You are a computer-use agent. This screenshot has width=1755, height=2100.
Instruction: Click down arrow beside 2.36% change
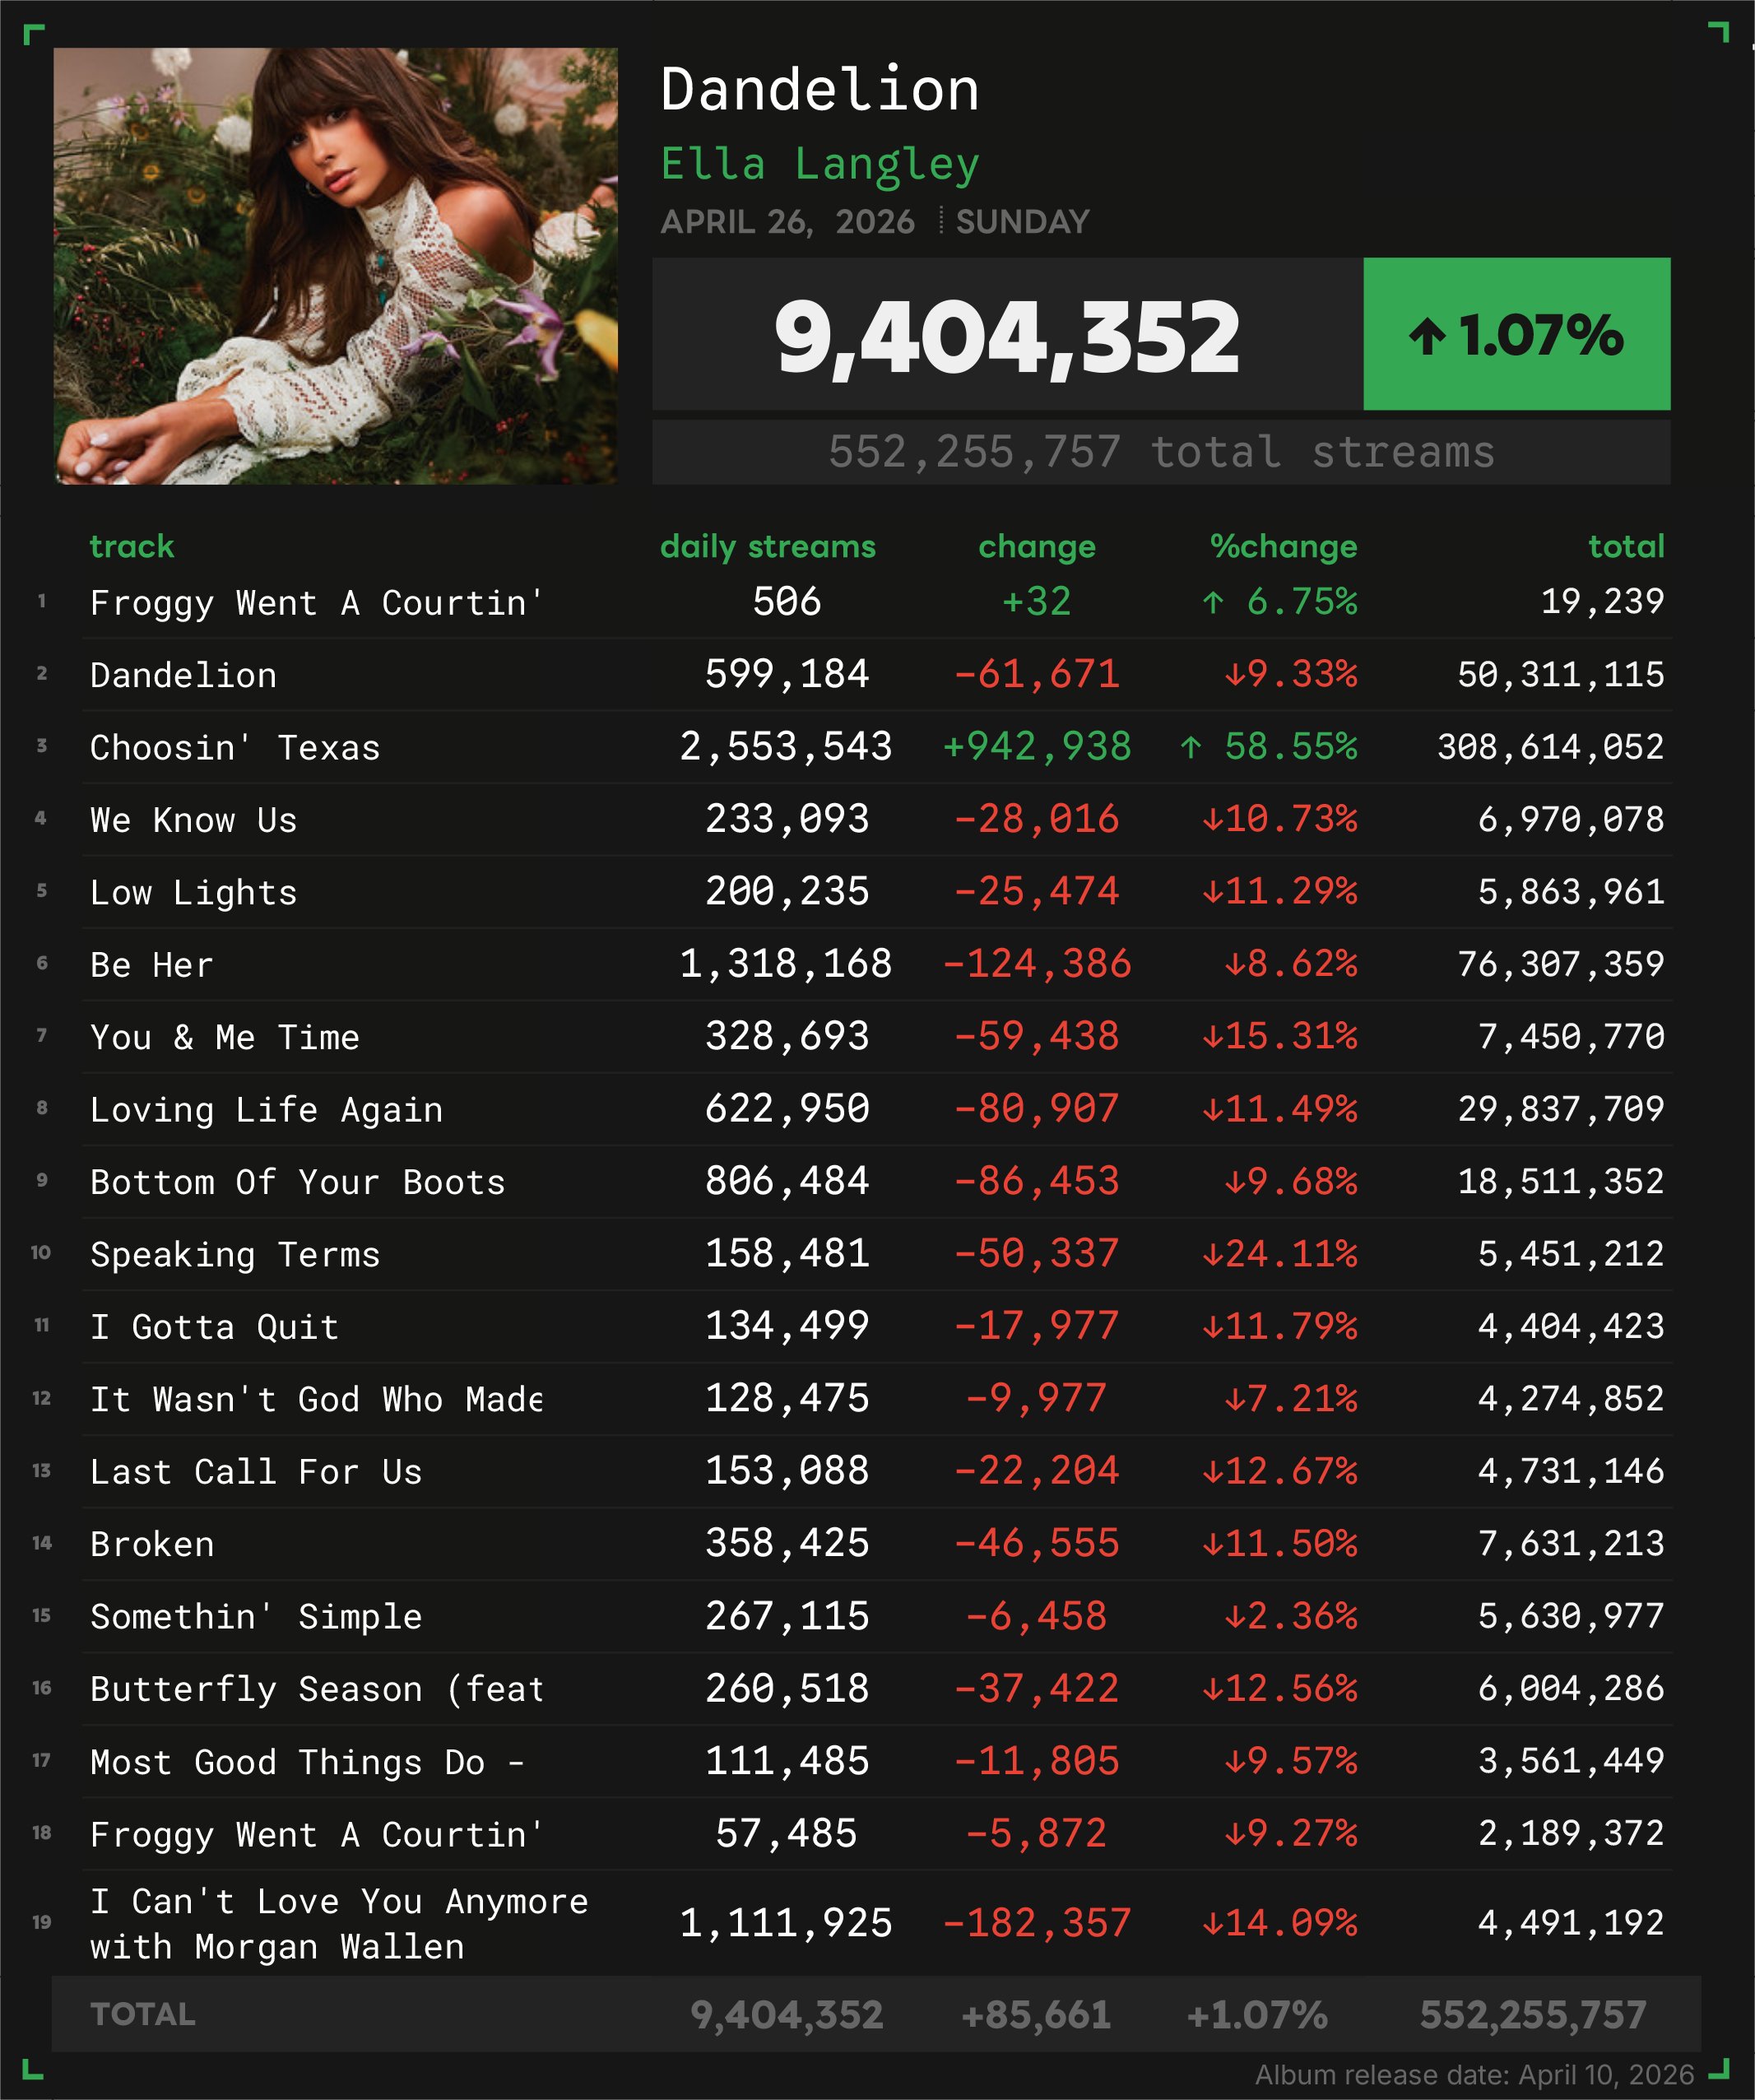click(x=1234, y=1617)
